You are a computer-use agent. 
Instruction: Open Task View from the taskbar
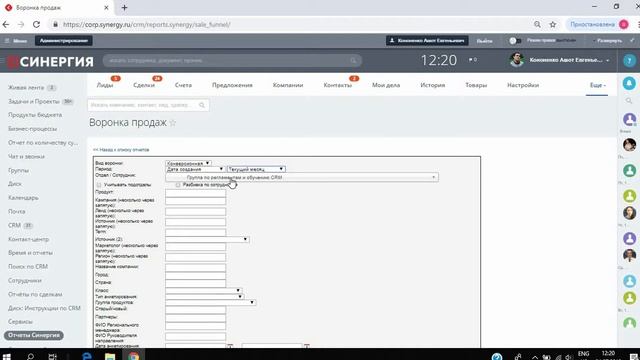(x=53, y=356)
